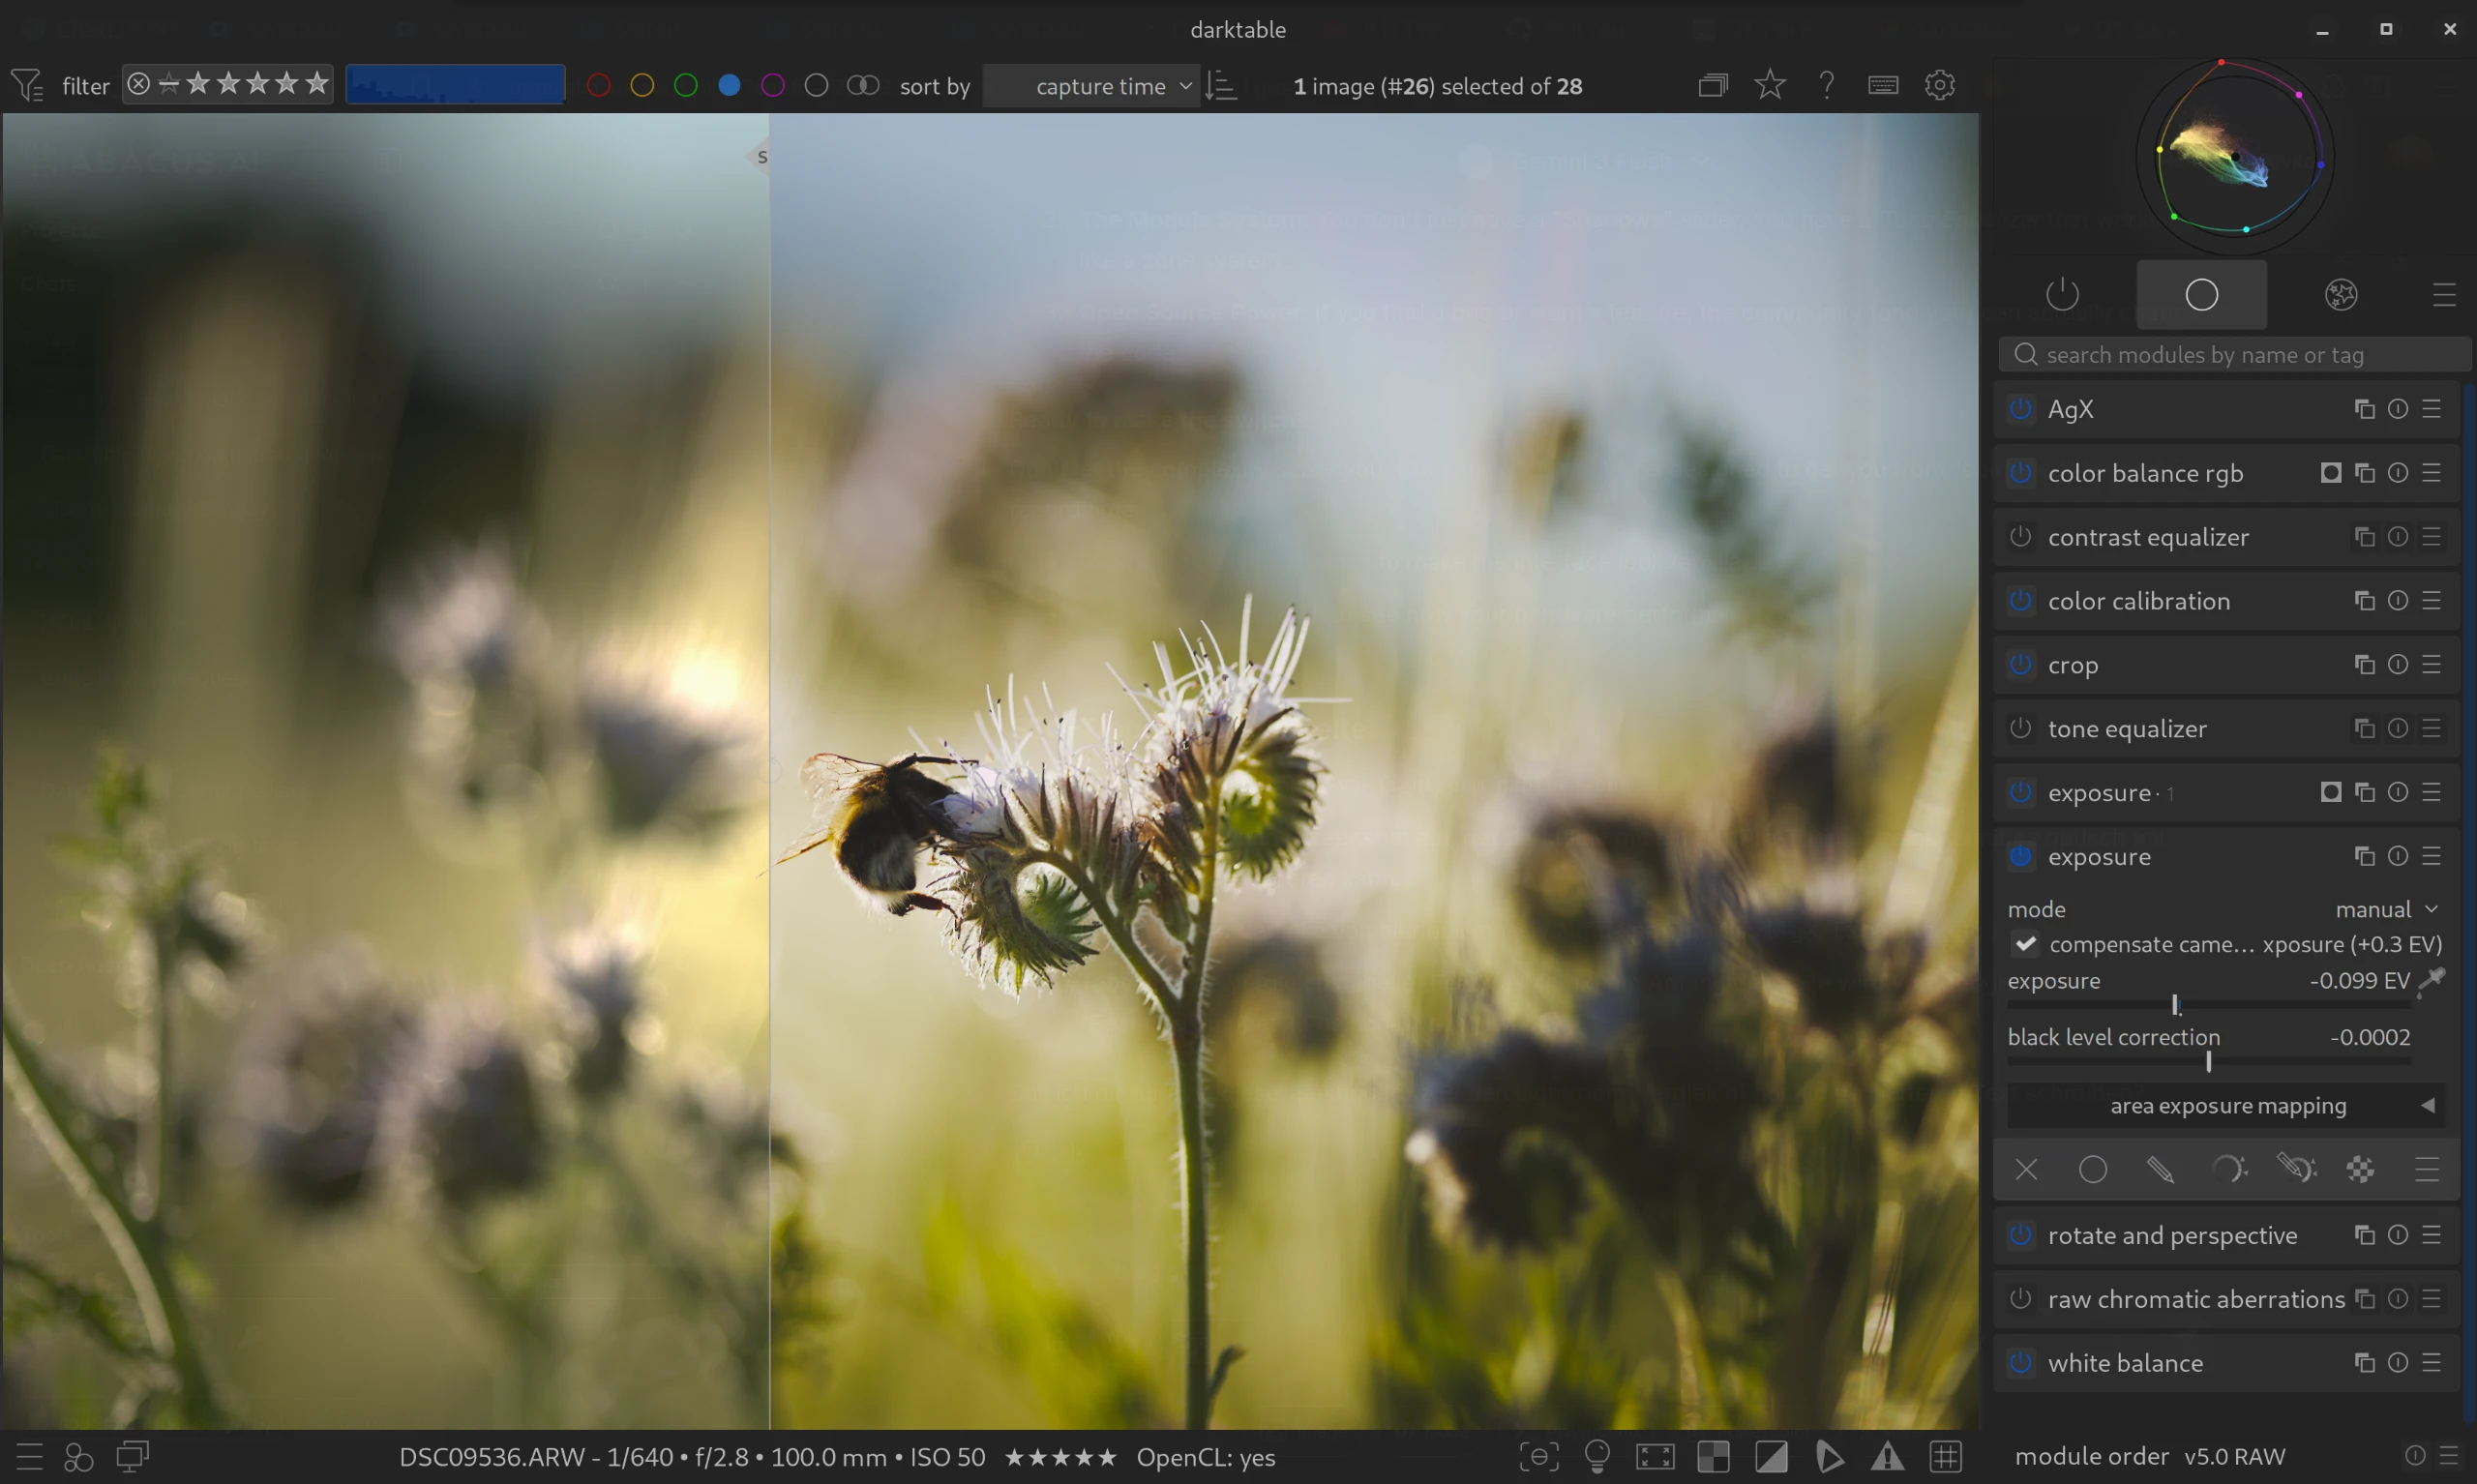
Task: Switch to the active modules tab
Action: point(2062,295)
